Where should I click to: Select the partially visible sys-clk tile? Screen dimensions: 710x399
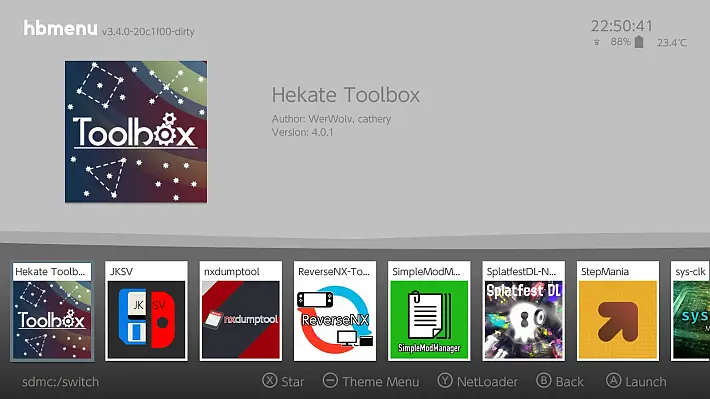[x=690, y=311]
